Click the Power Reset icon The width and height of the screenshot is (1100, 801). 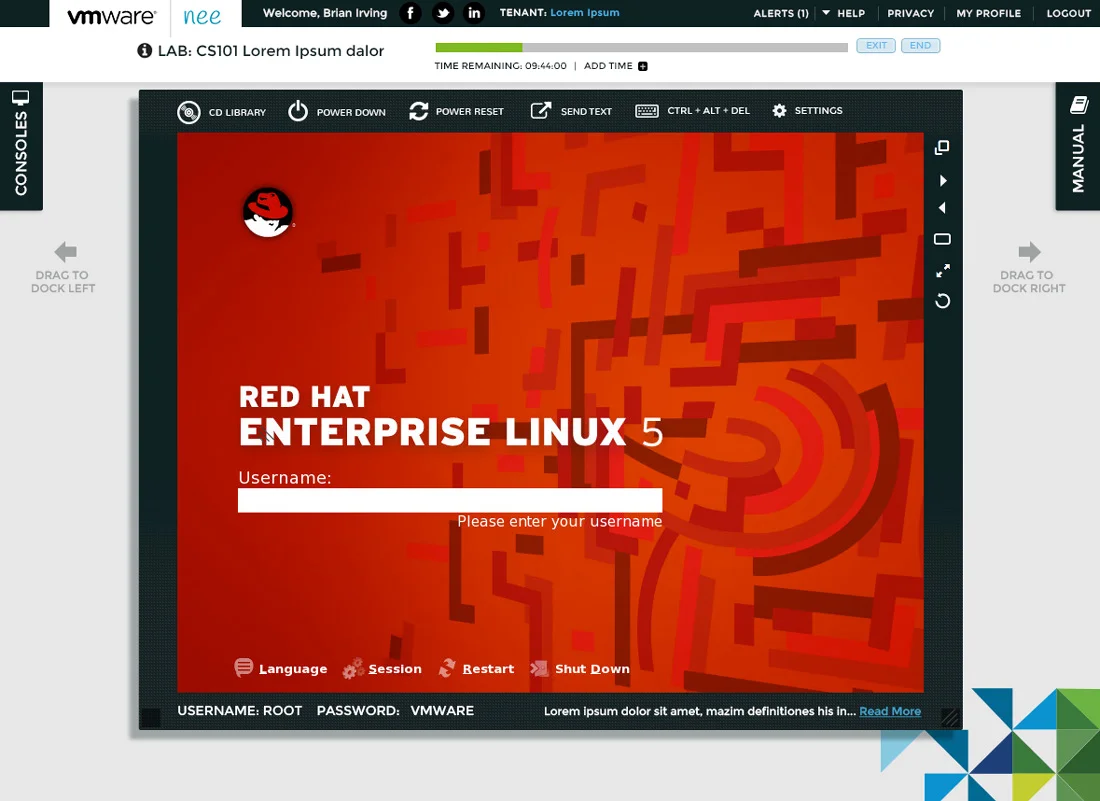point(419,111)
